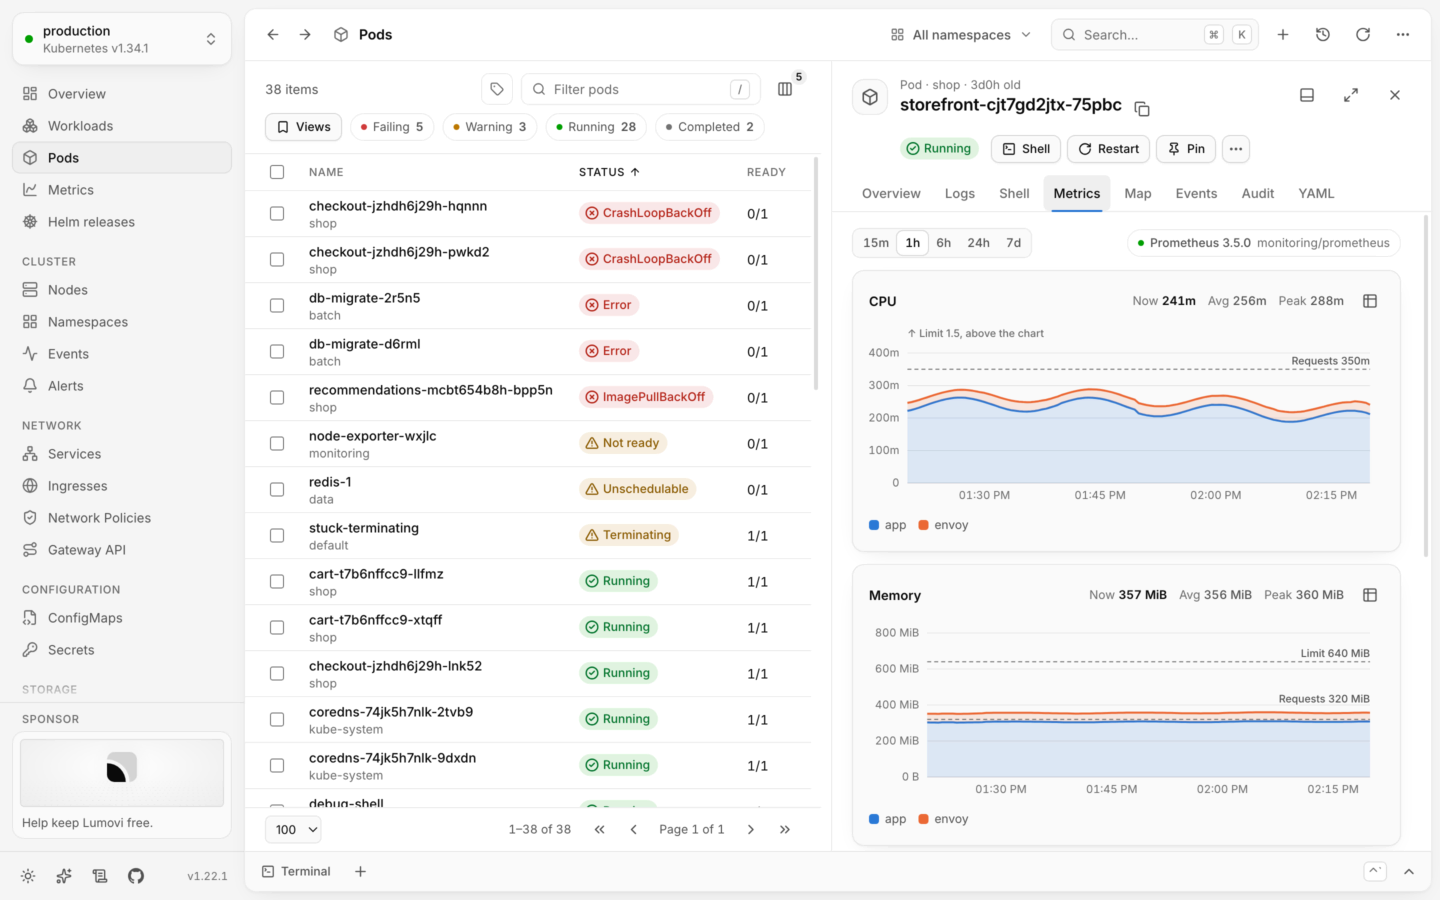Select the 24h time range
This screenshot has width=1440, height=900.
click(978, 243)
